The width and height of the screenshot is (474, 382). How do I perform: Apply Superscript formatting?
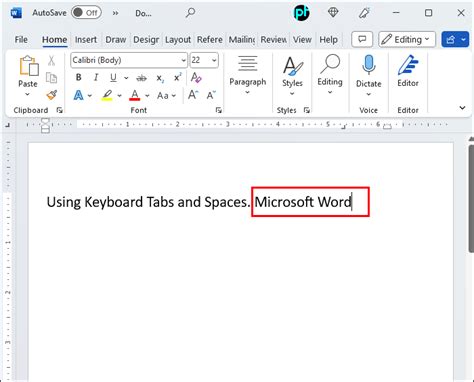(178, 77)
